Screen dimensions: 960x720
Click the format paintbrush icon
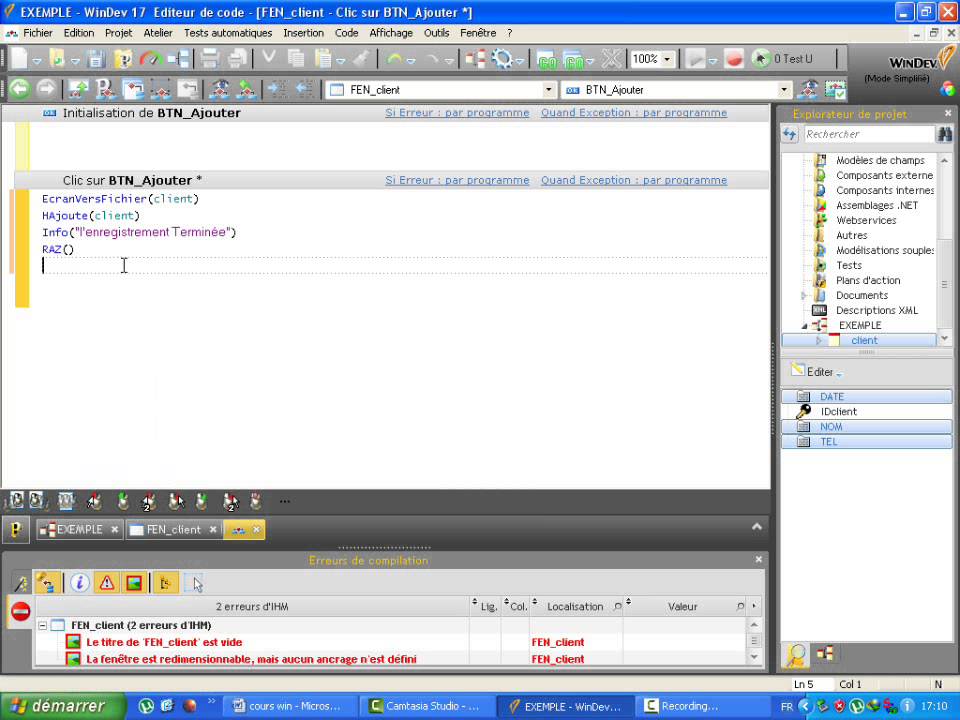coord(361,59)
